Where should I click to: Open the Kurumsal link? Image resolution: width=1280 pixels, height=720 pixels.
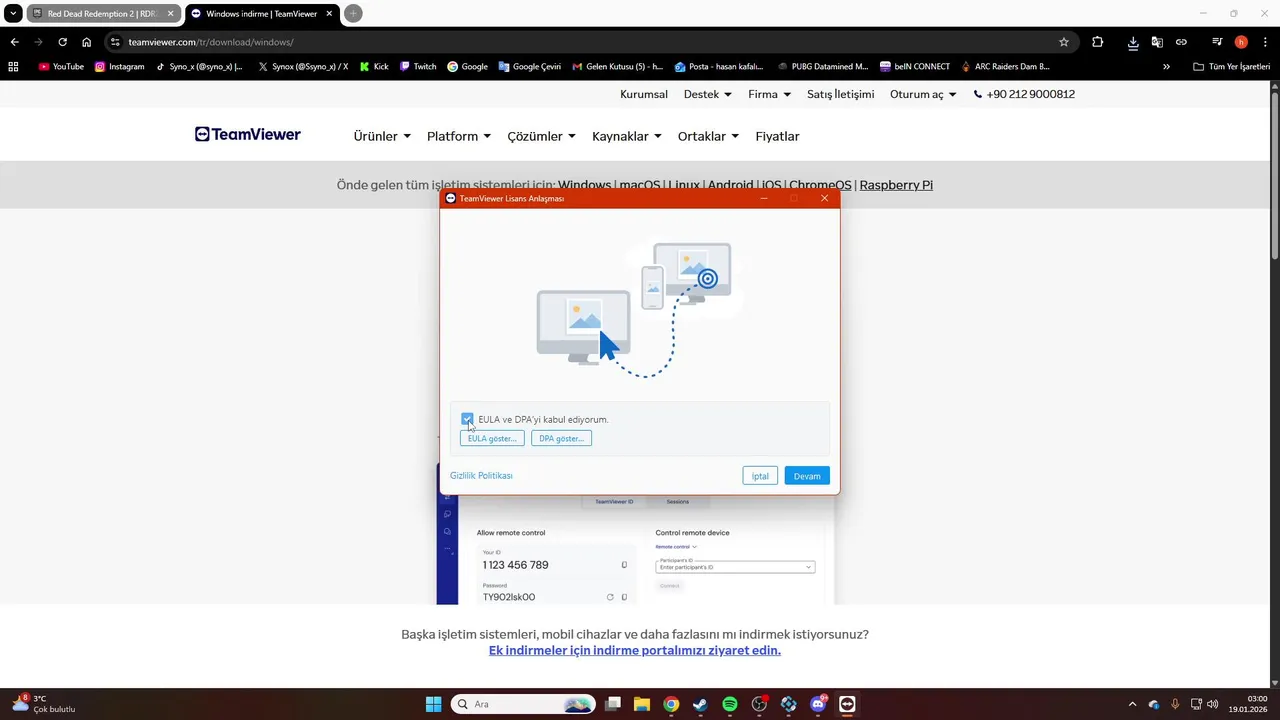[644, 94]
